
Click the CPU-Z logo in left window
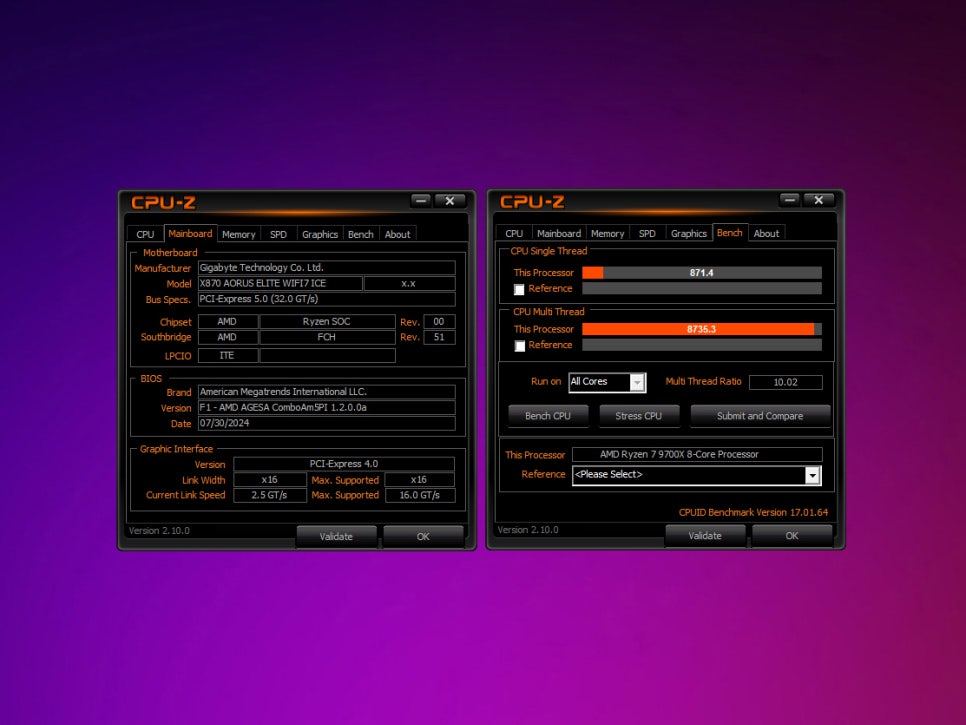163,203
